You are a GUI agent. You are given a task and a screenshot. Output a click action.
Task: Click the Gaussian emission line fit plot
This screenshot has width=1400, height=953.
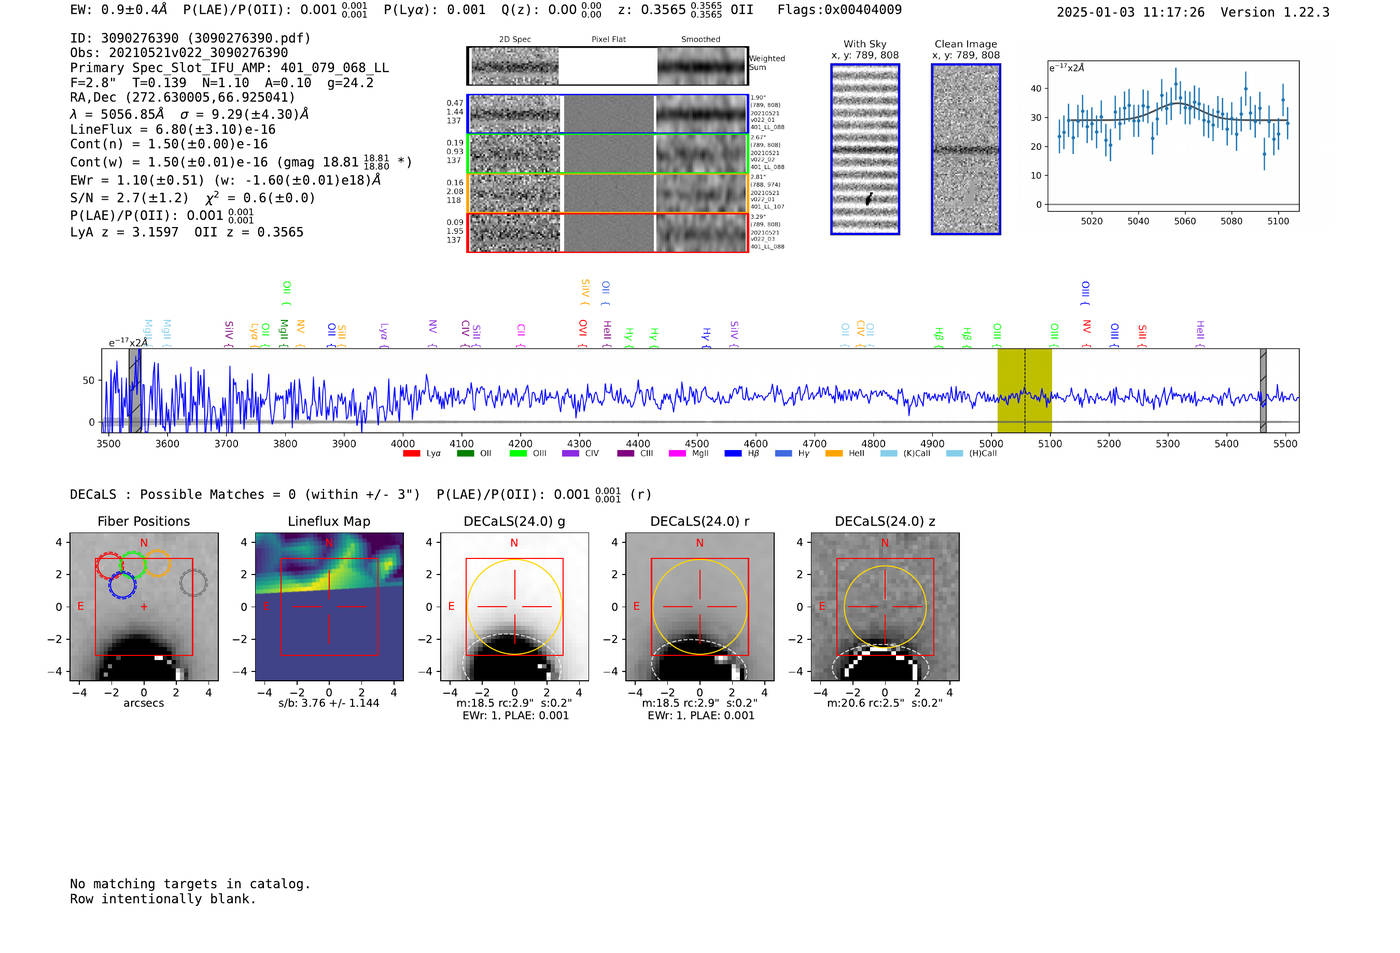pyautogui.click(x=1172, y=136)
